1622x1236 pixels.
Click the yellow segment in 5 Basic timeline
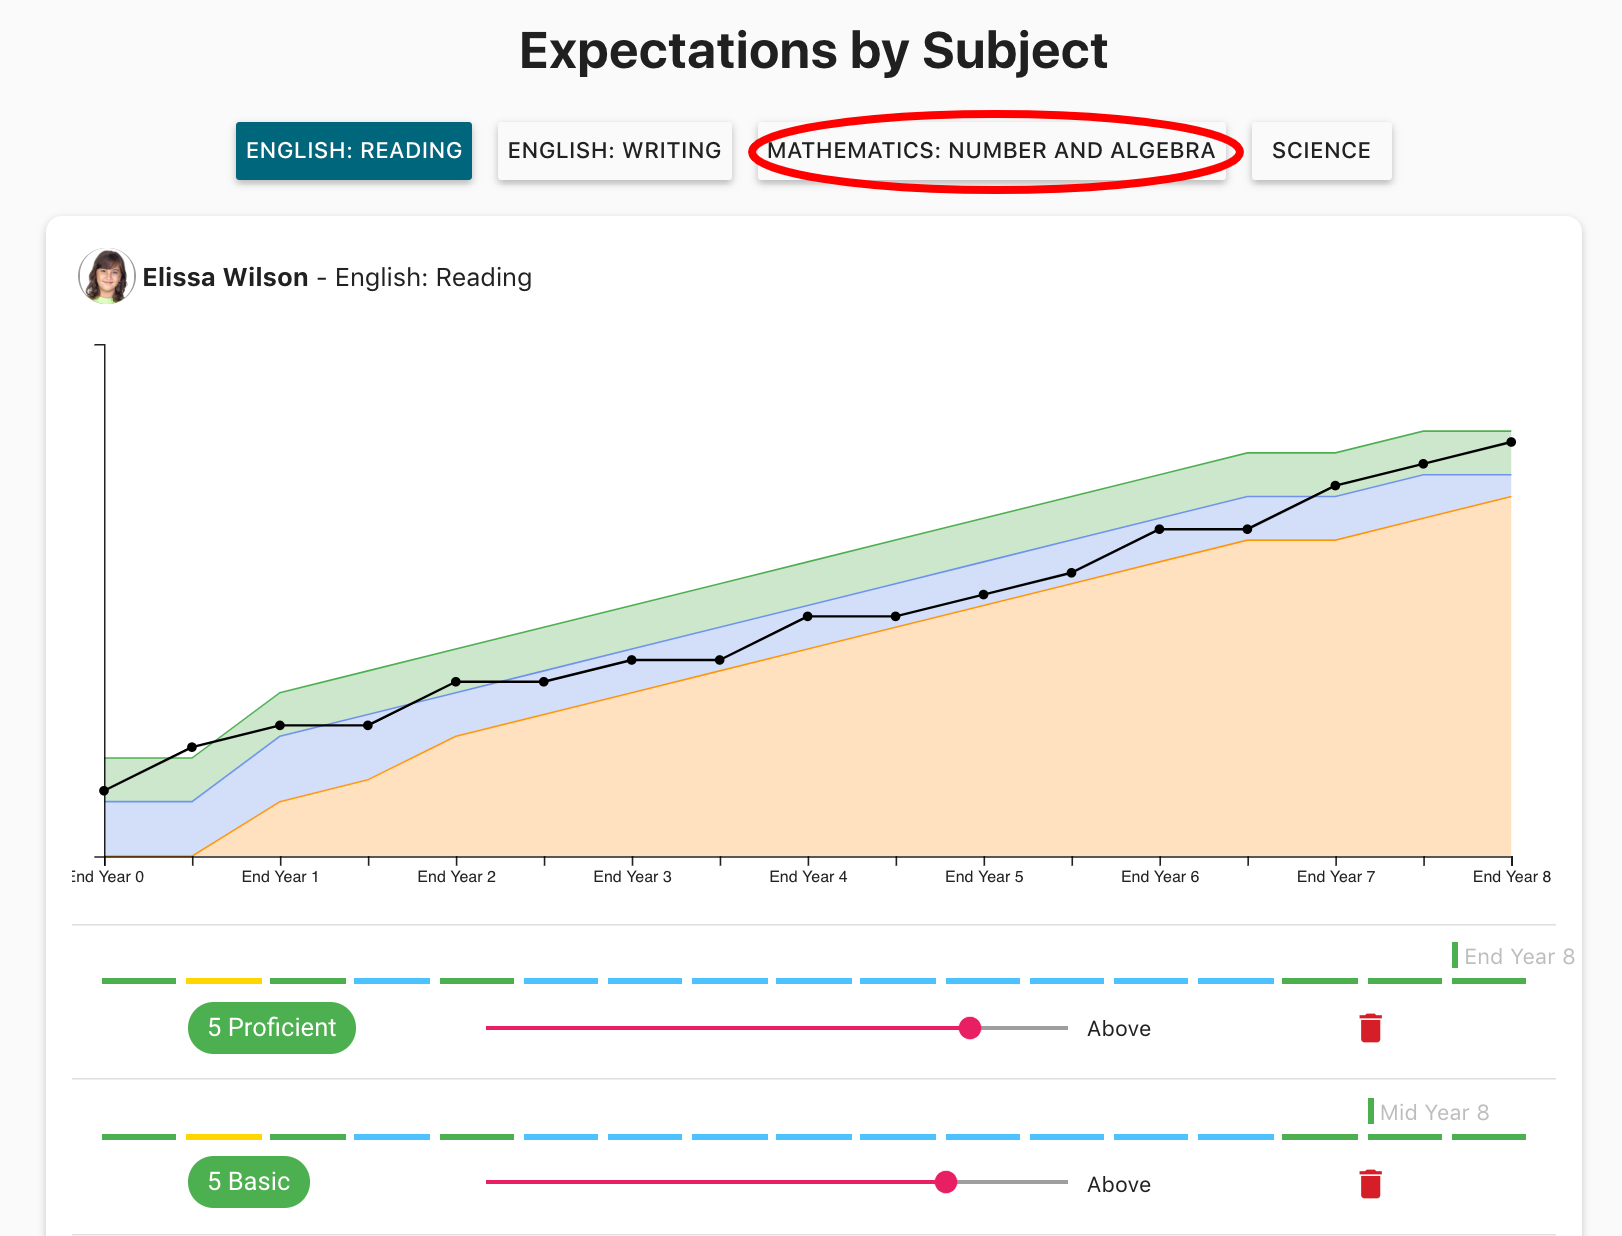click(x=224, y=1137)
